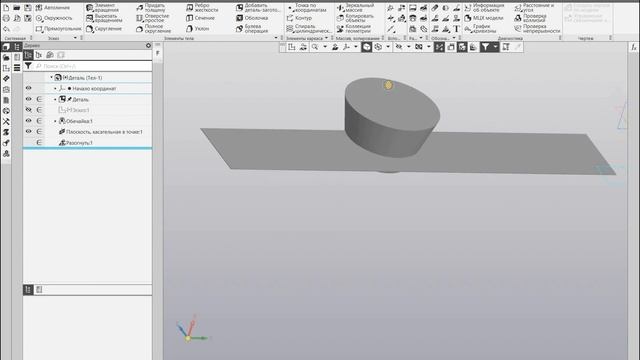Choose the Отверстие простое hole command

(x=153, y=18)
